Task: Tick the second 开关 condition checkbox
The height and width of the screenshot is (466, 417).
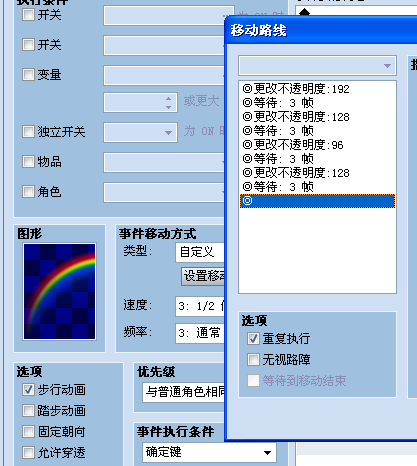Action: tap(28, 44)
